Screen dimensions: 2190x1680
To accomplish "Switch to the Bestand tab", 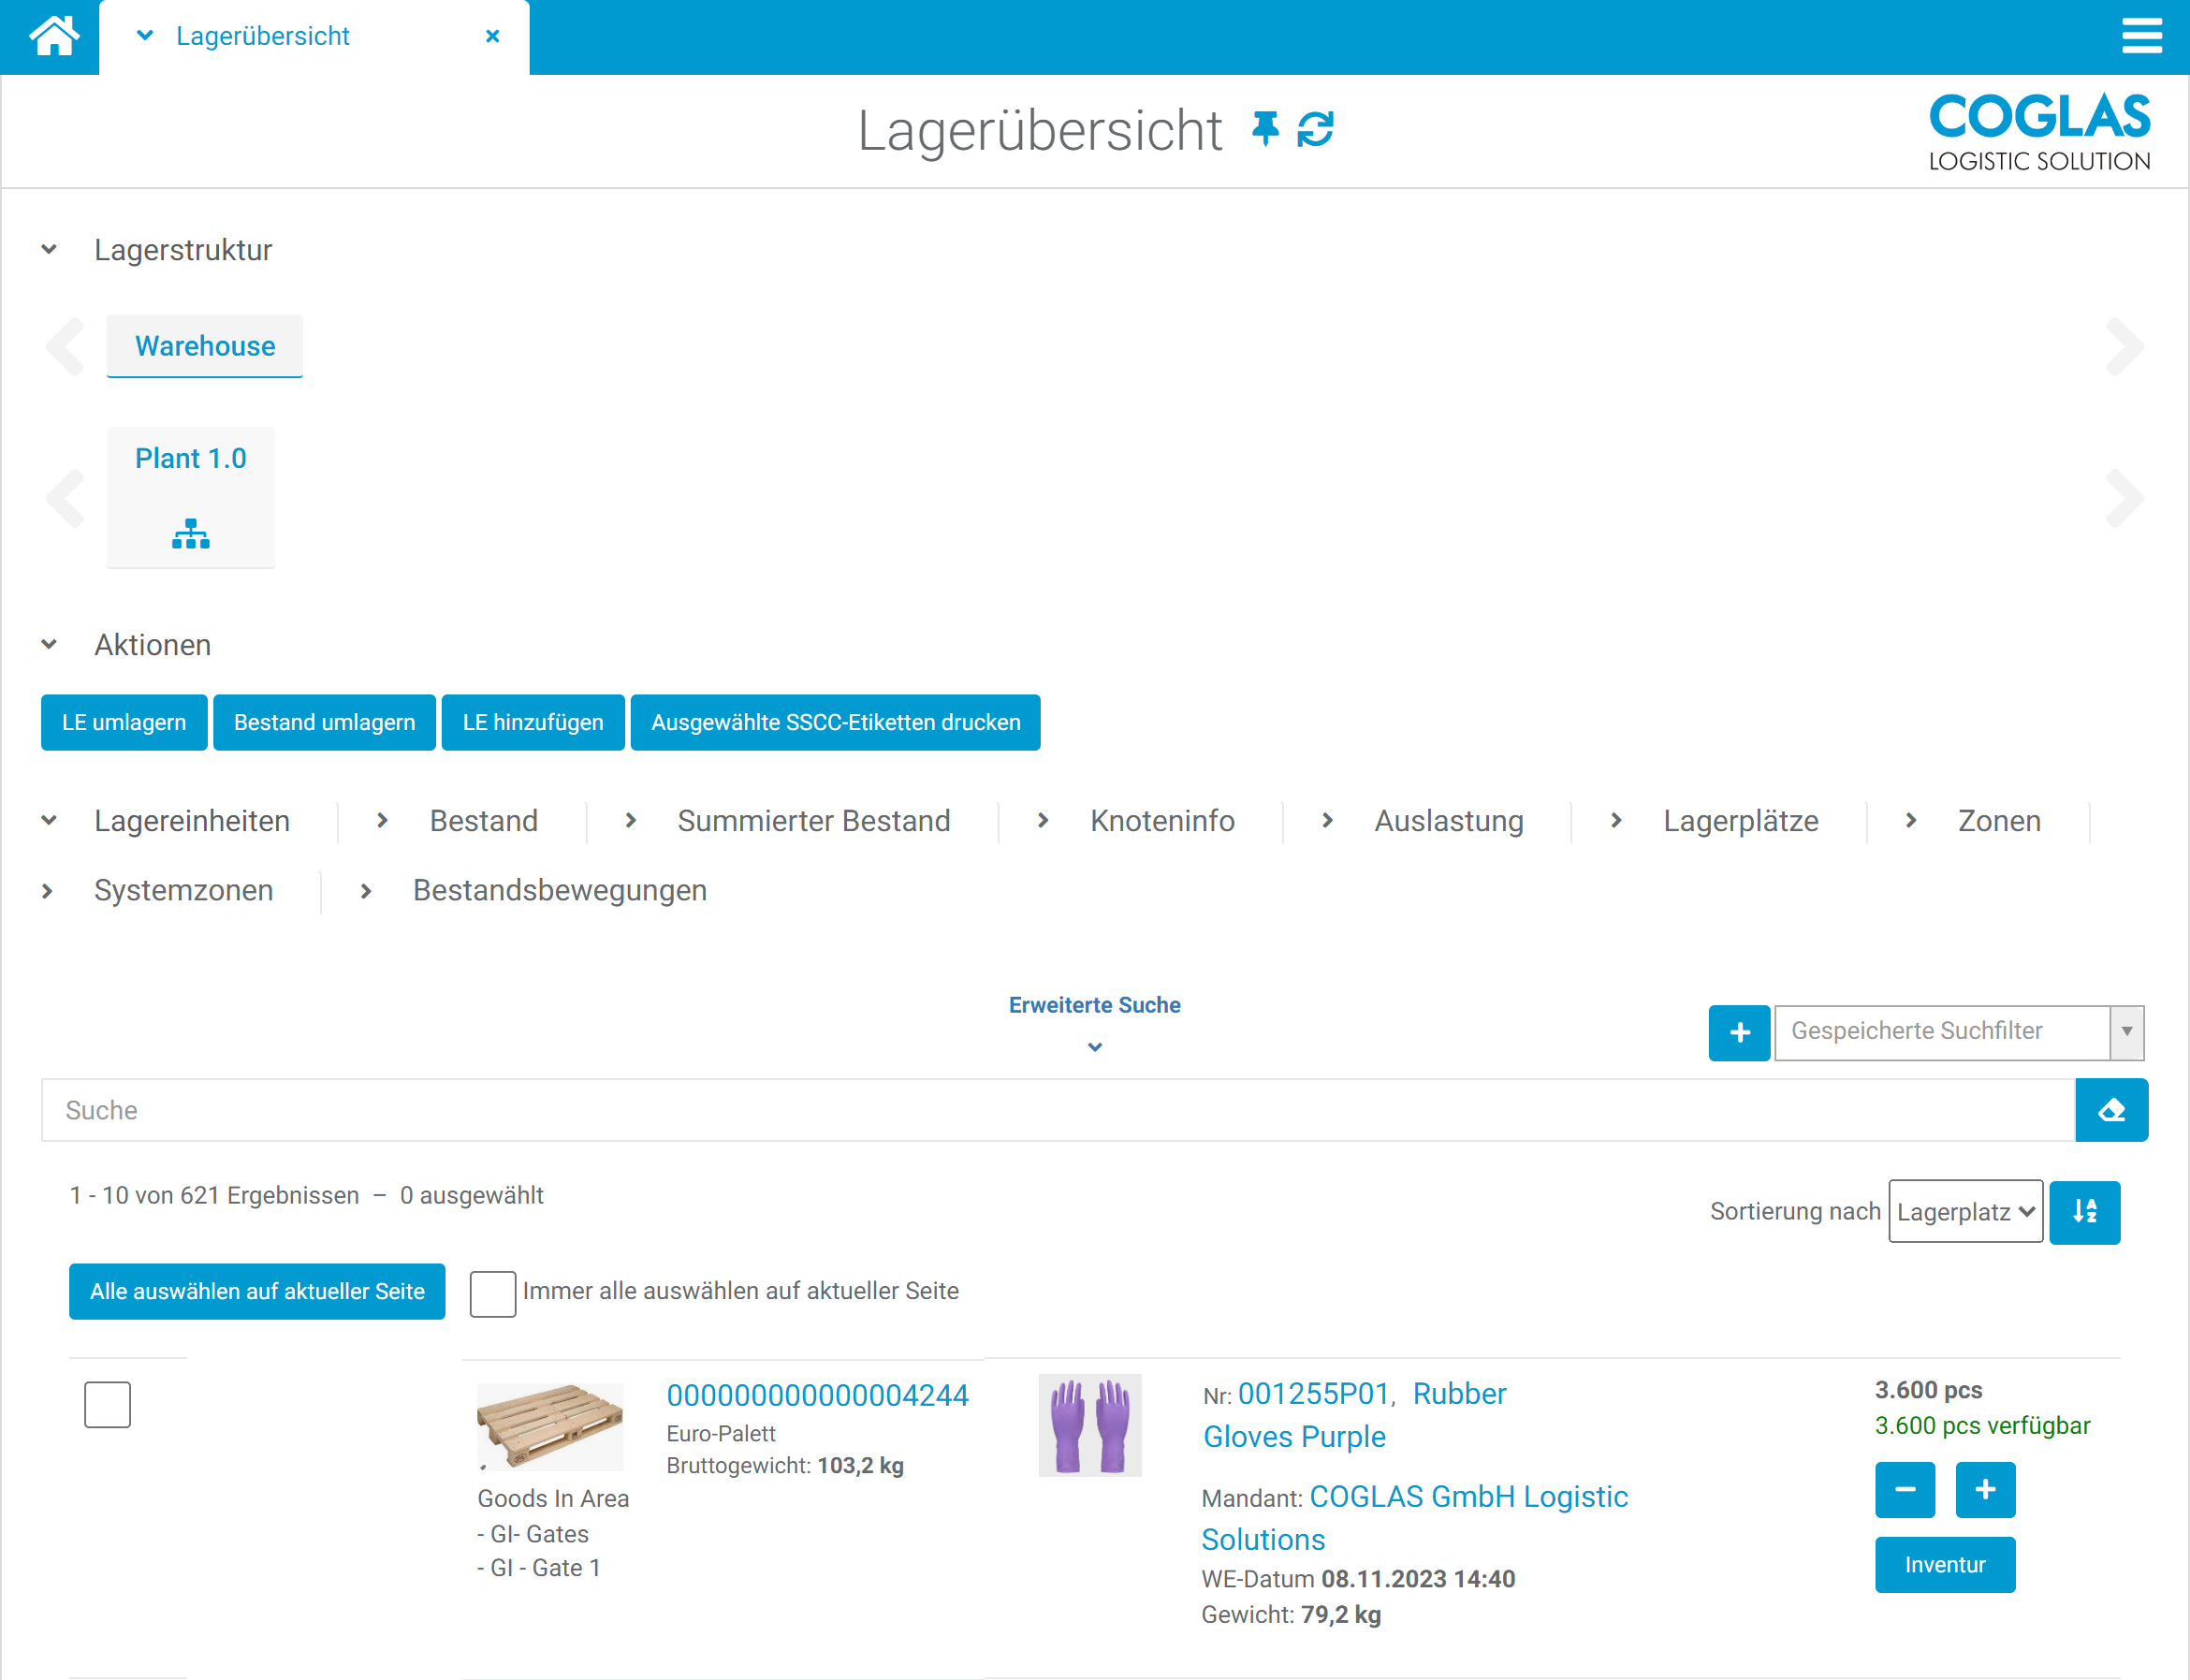I will (483, 821).
